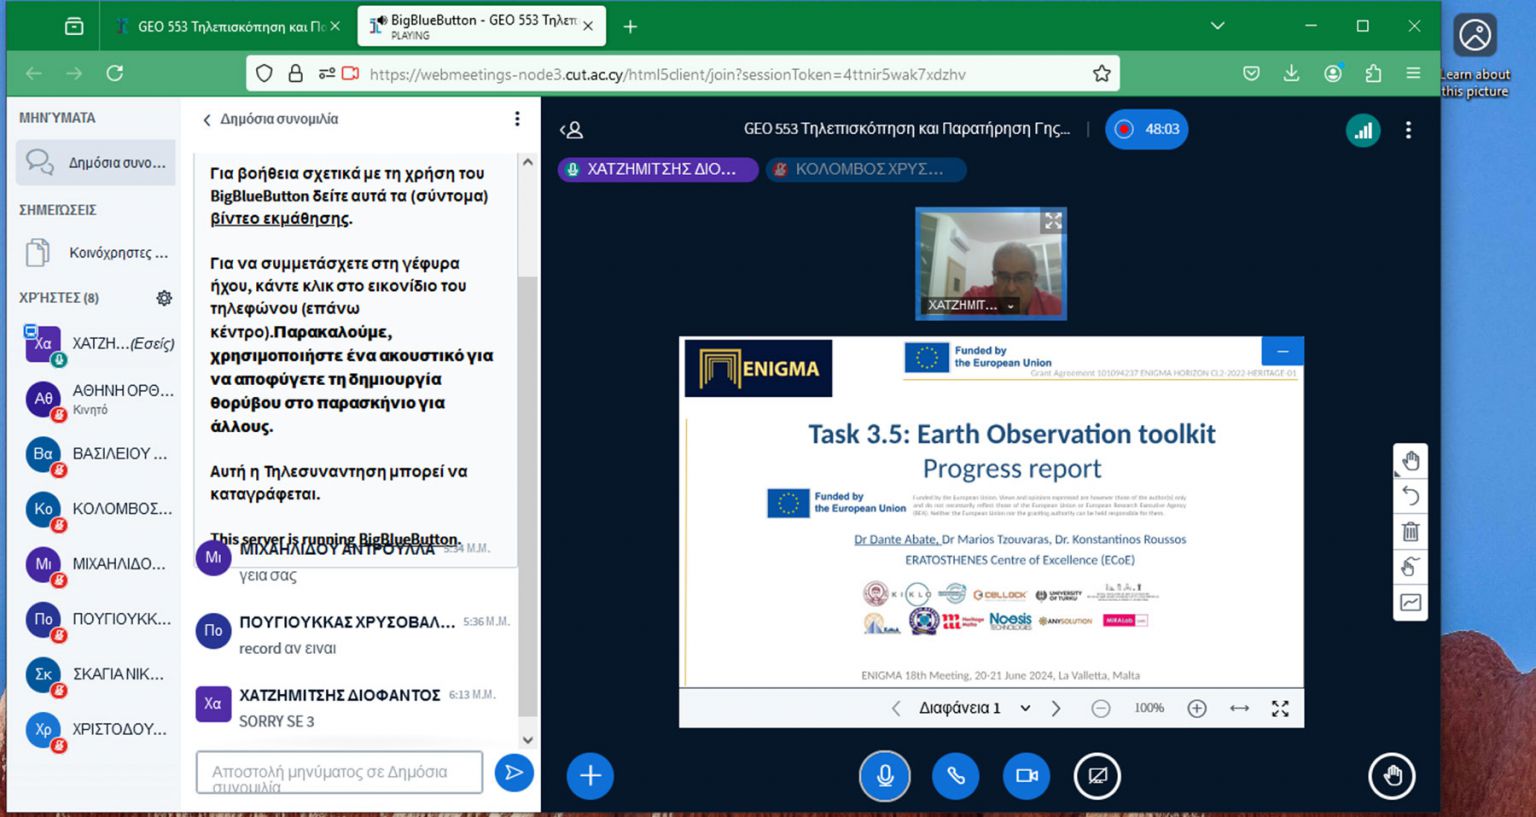Mute the microphone button
The height and width of the screenshot is (817, 1536).
885,775
